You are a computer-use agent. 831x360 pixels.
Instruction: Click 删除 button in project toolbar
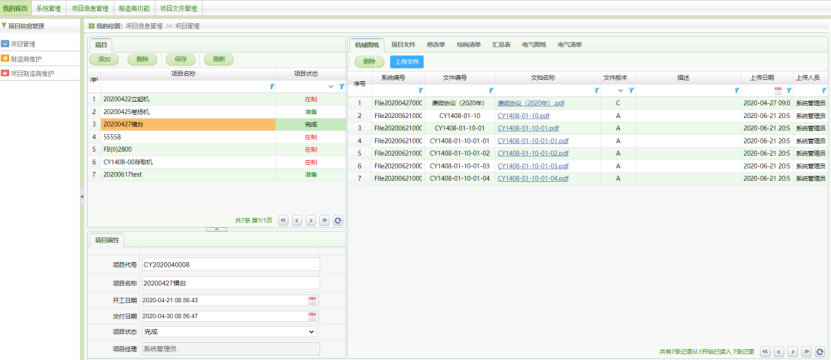pos(142,60)
